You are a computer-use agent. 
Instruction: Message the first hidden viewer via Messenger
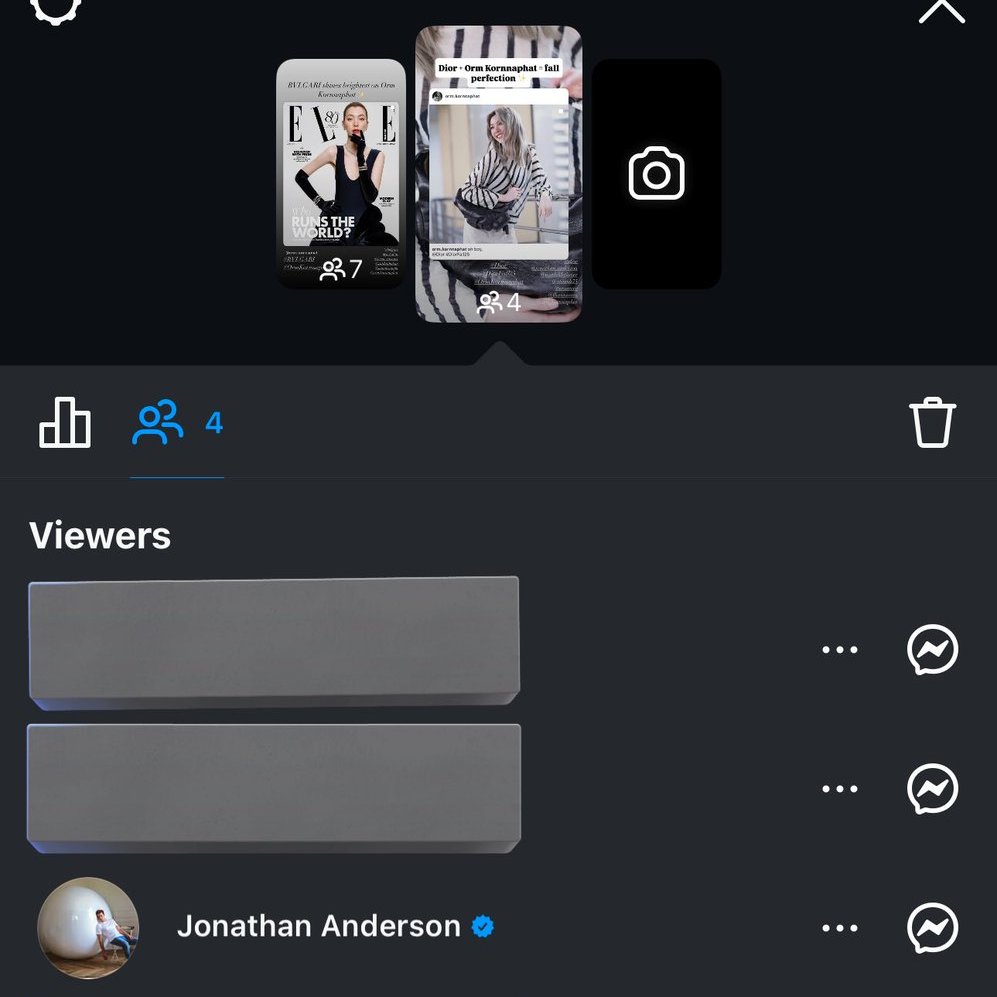(x=932, y=649)
